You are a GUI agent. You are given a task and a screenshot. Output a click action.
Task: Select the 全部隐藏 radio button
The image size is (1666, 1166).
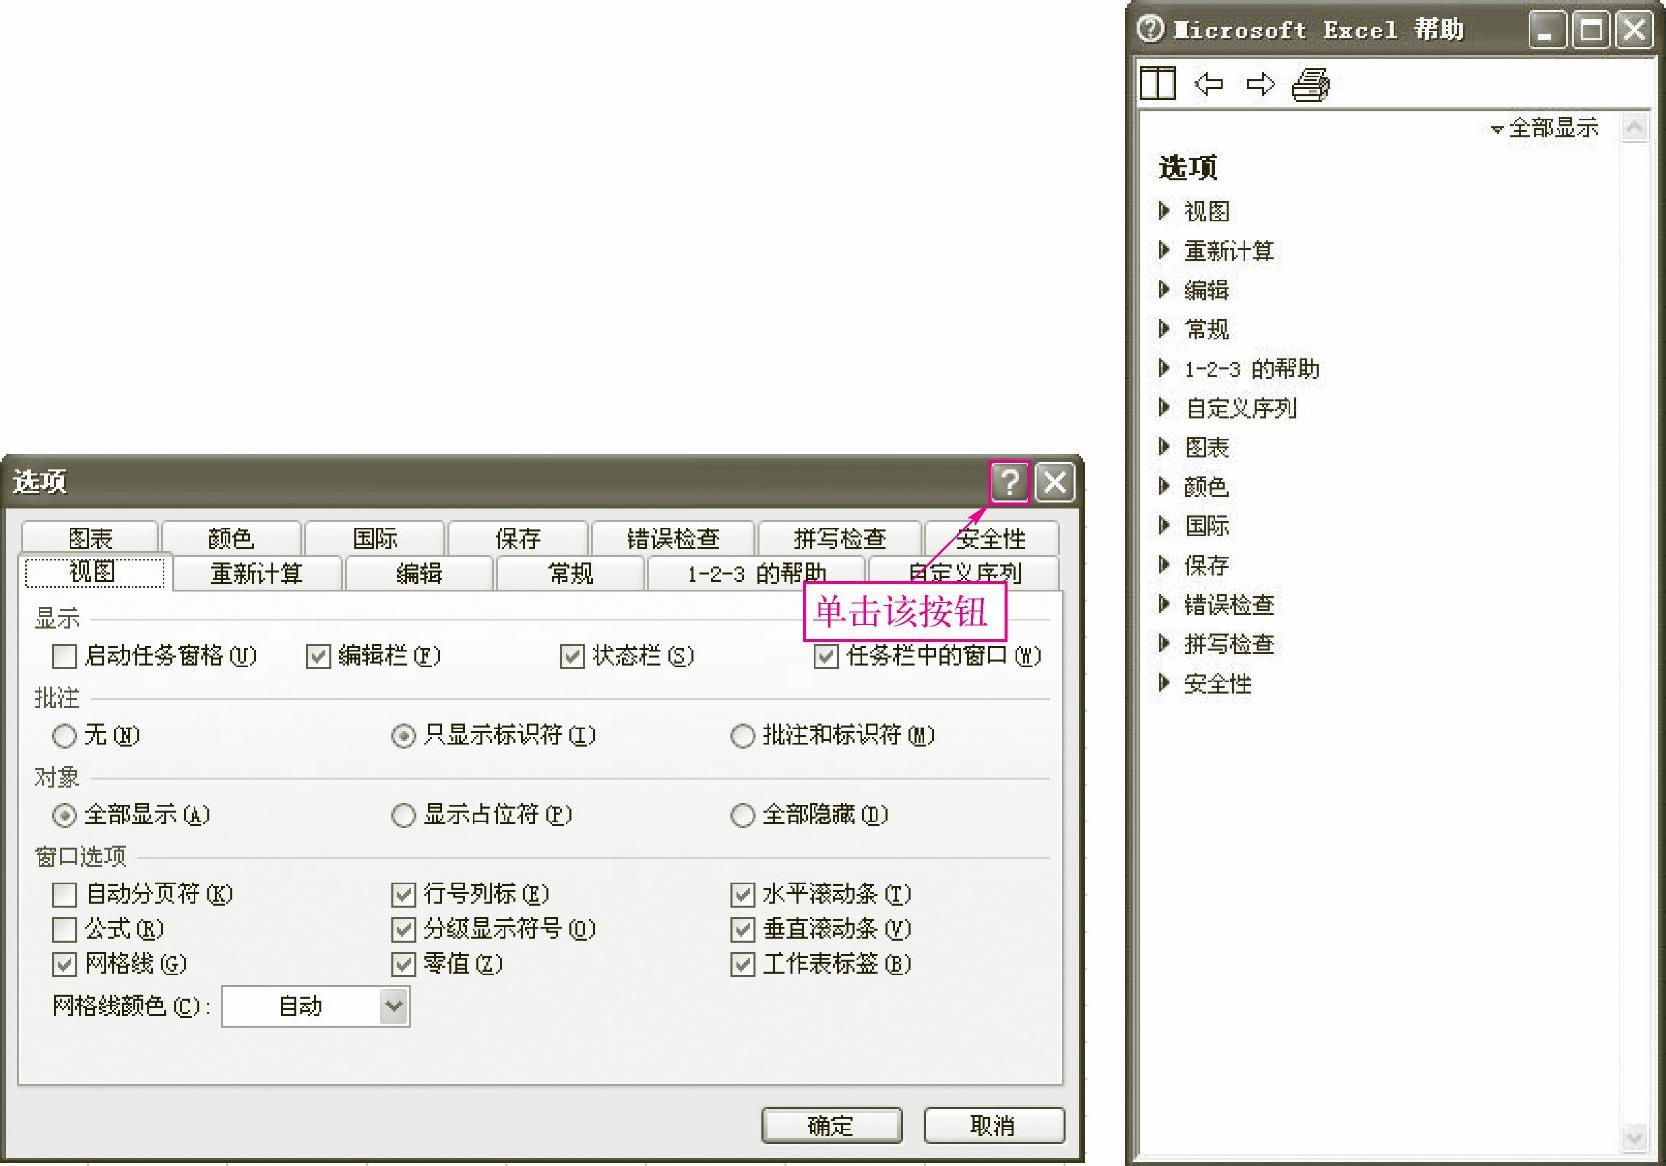click(x=742, y=815)
